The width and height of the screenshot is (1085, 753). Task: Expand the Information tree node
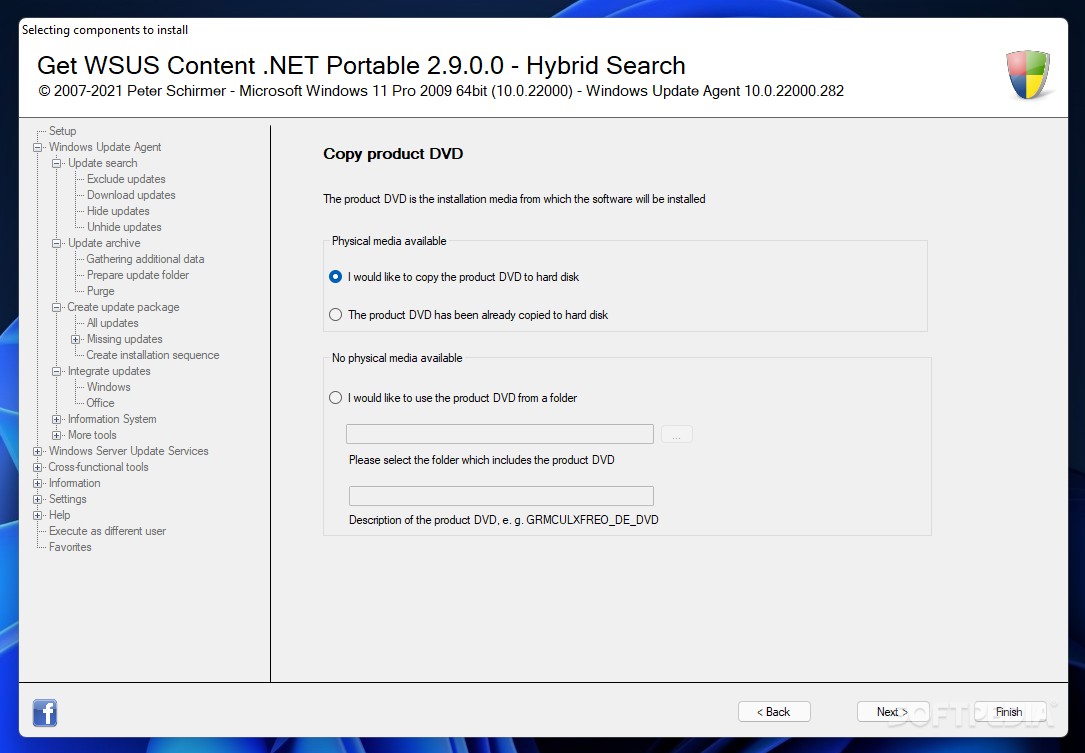point(37,483)
